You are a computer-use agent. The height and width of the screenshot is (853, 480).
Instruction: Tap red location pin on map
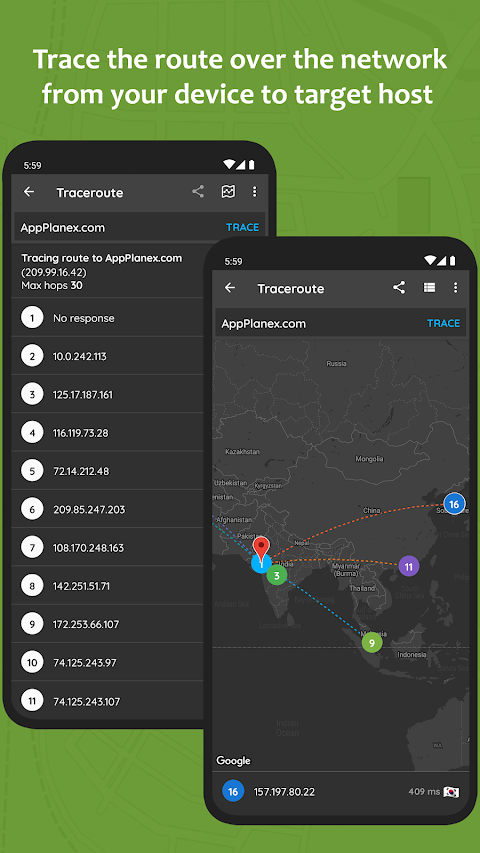coord(262,551)
